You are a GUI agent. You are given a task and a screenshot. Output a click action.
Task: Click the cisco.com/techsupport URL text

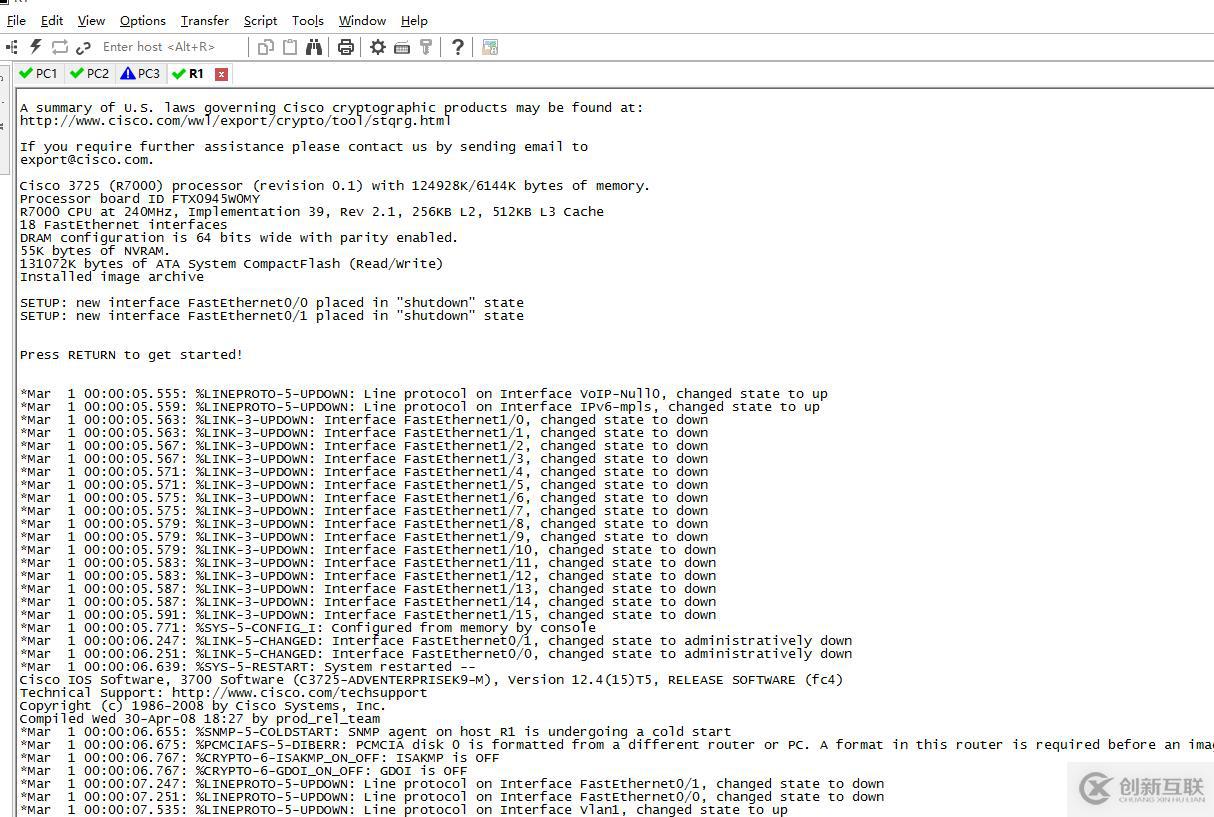pos(300,693)
